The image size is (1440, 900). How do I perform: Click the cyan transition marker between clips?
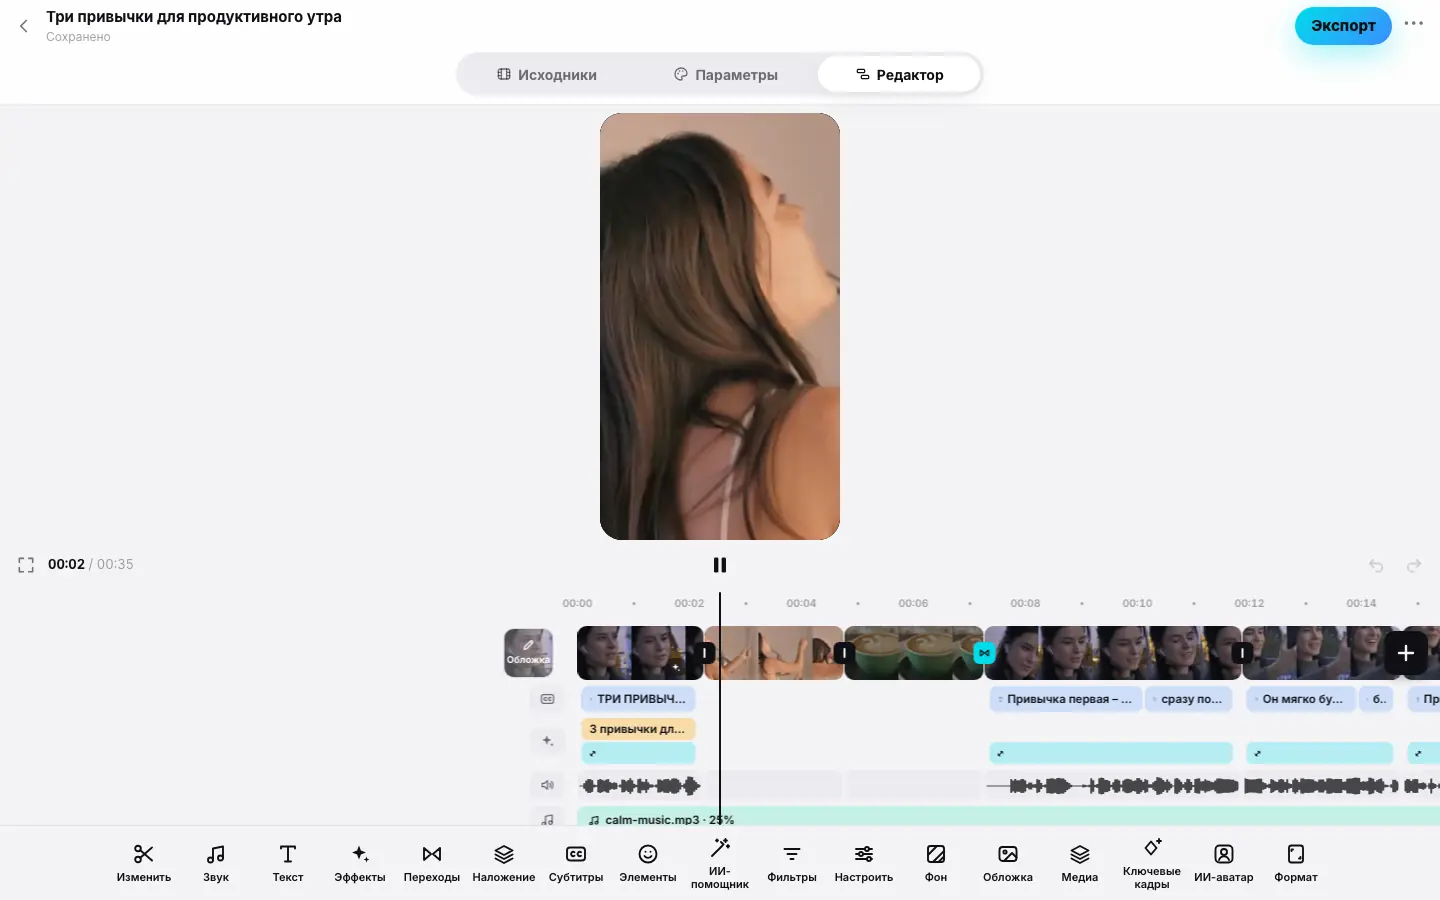pos(985,653)
